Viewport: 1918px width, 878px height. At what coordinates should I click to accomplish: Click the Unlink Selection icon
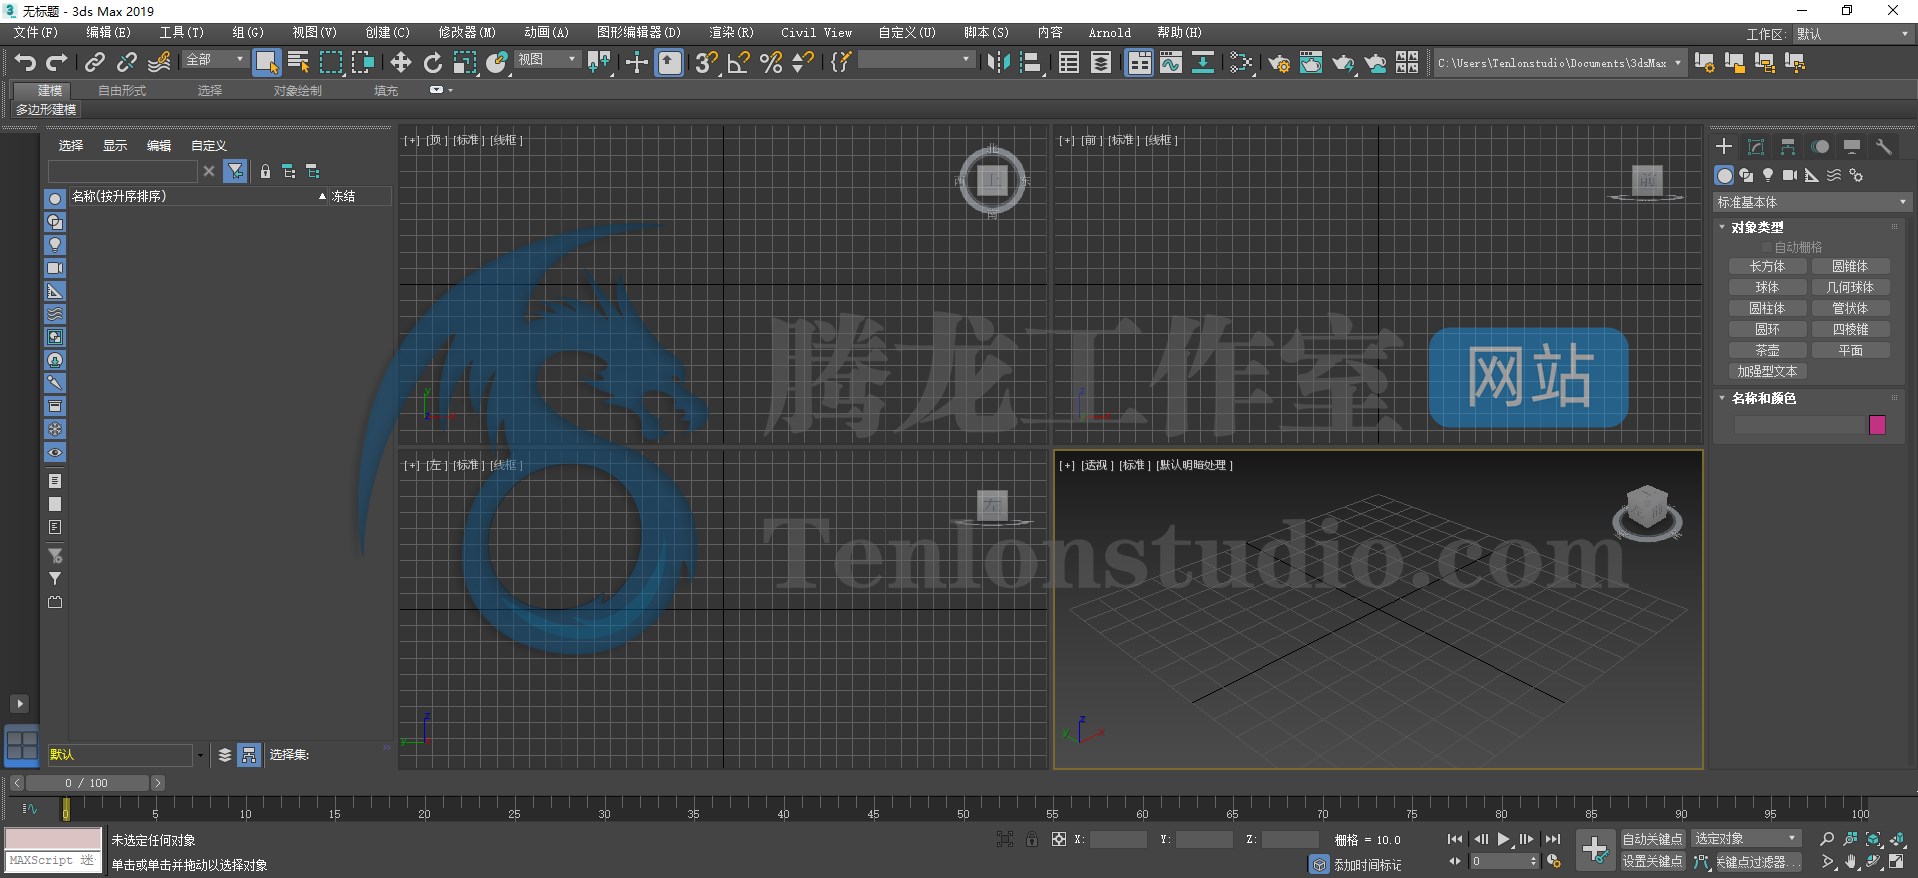(127, 63)
